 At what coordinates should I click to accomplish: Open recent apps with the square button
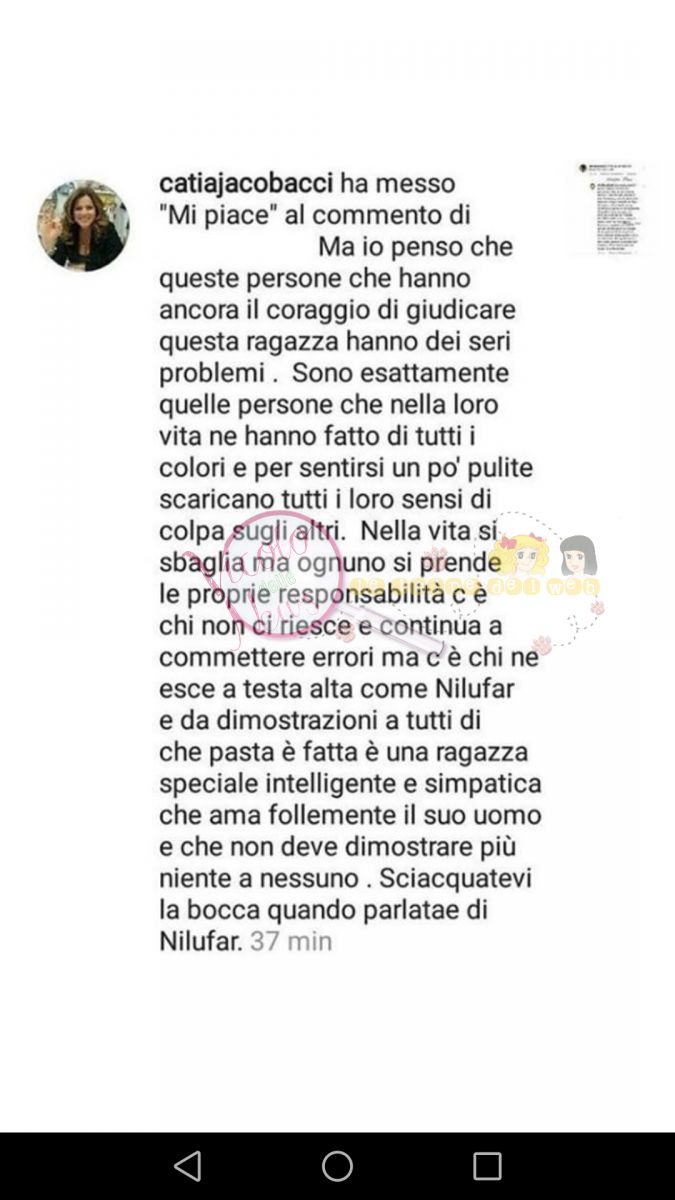point(487,1166)
